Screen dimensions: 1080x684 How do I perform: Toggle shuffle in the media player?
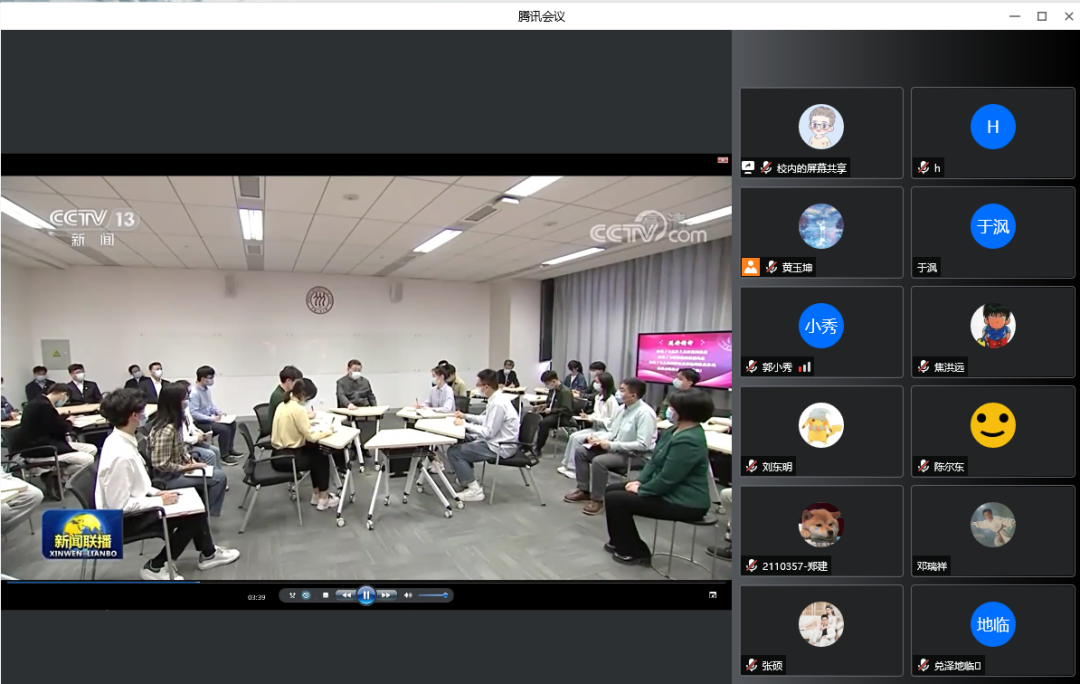292,595
